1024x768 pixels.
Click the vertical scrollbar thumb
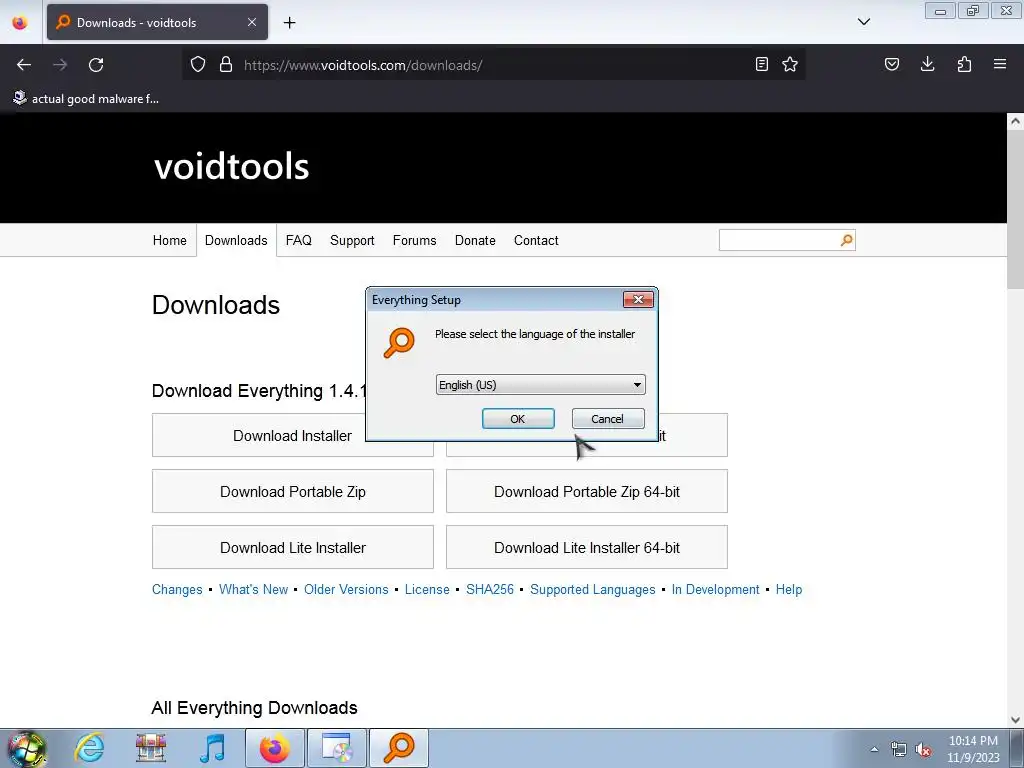[x=1015, y=209]
